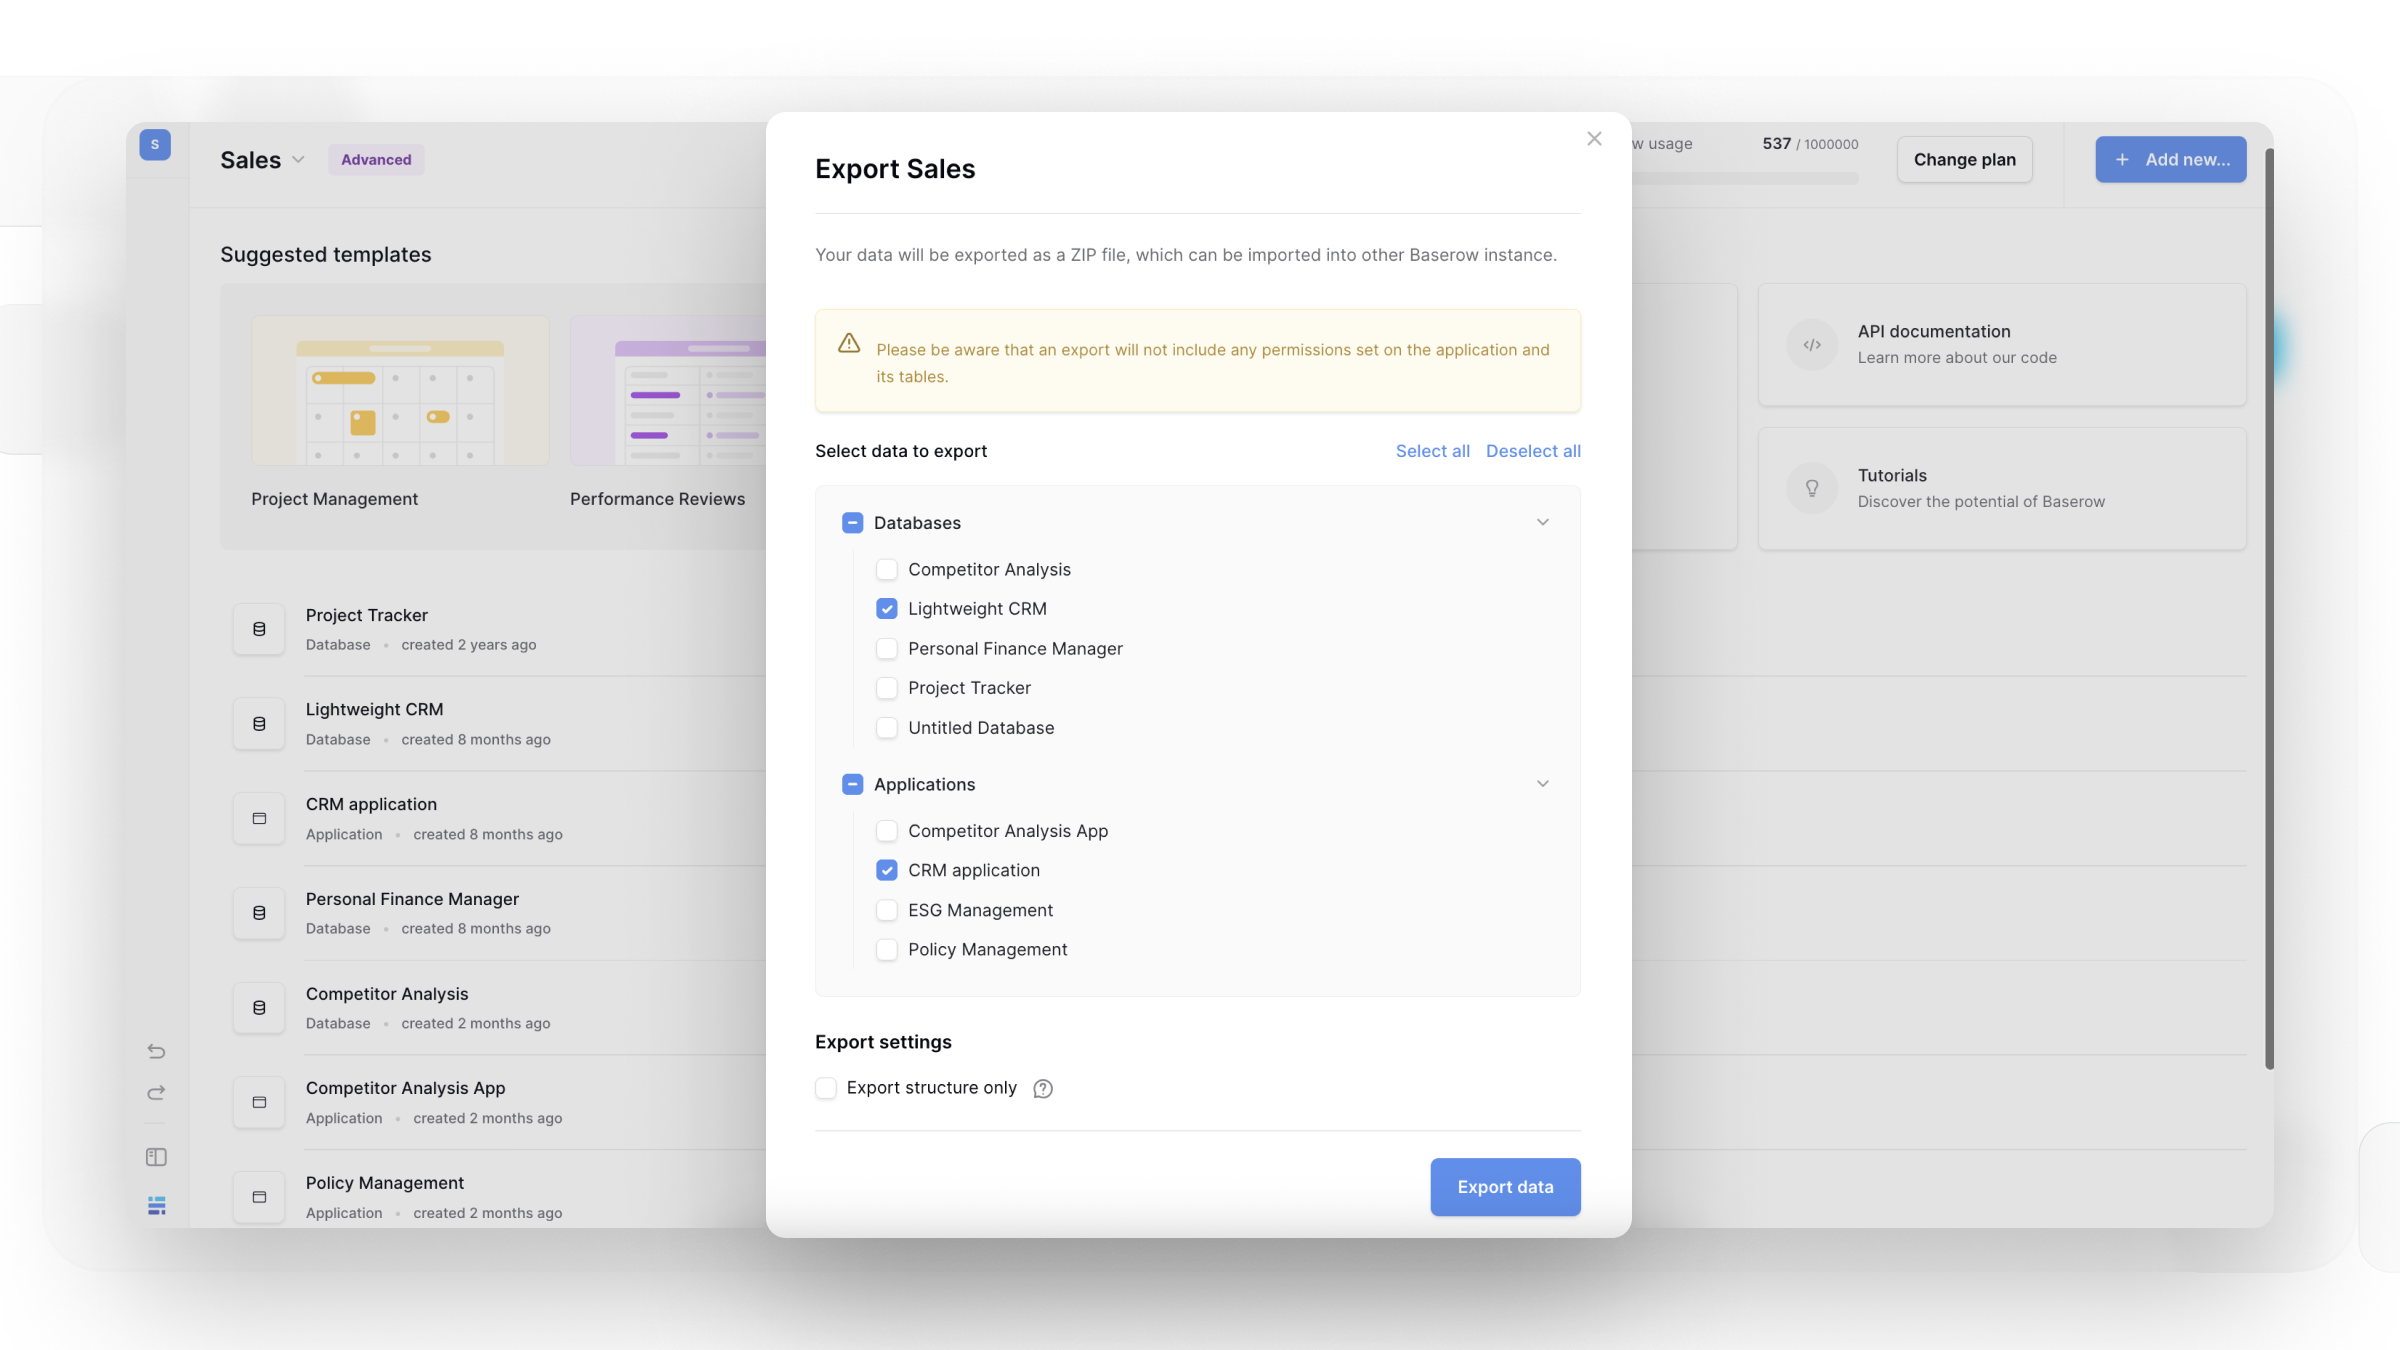Click Select all link
This screenshot has width=2400, height=1350.
pyautogui.click(x=1432, y=451)
